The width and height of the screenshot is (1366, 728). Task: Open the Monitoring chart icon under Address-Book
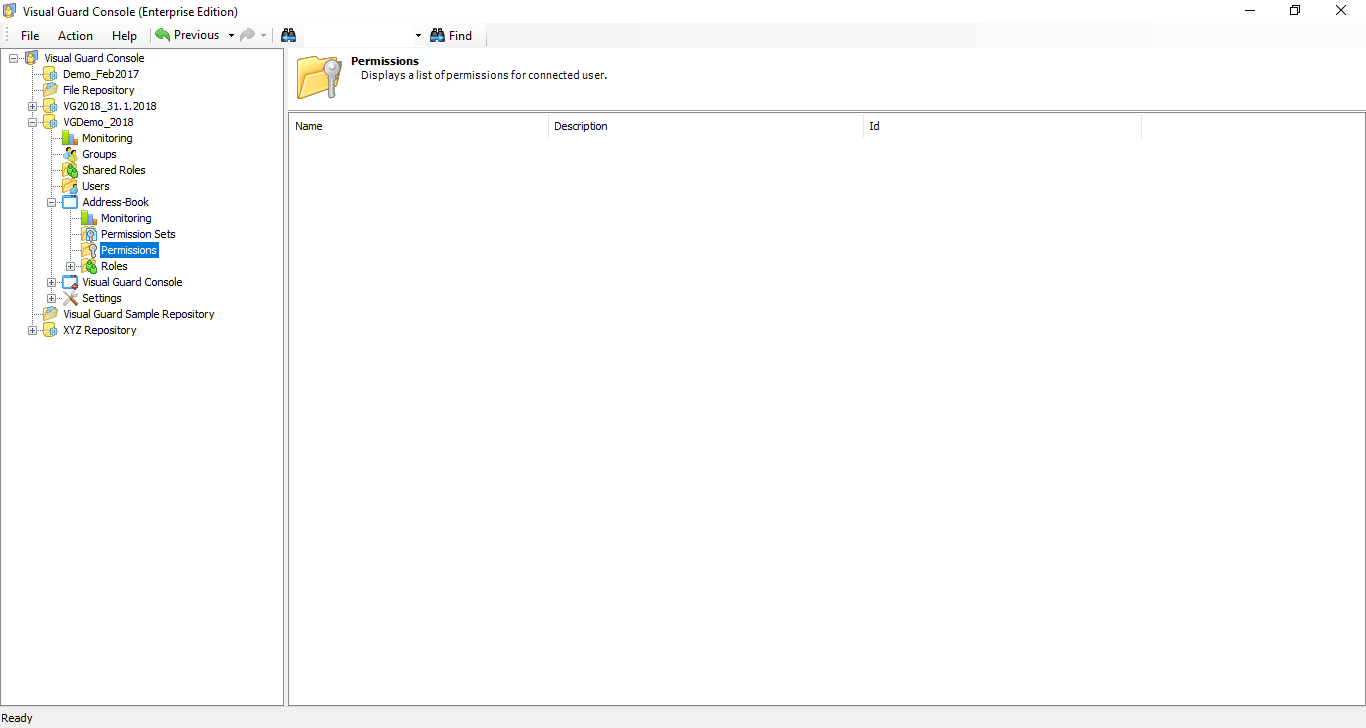coord(89,218)
